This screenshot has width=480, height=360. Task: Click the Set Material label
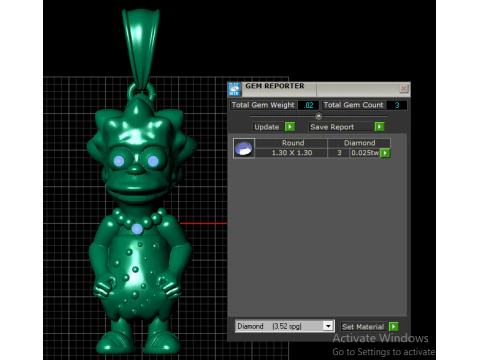(363, 327)
